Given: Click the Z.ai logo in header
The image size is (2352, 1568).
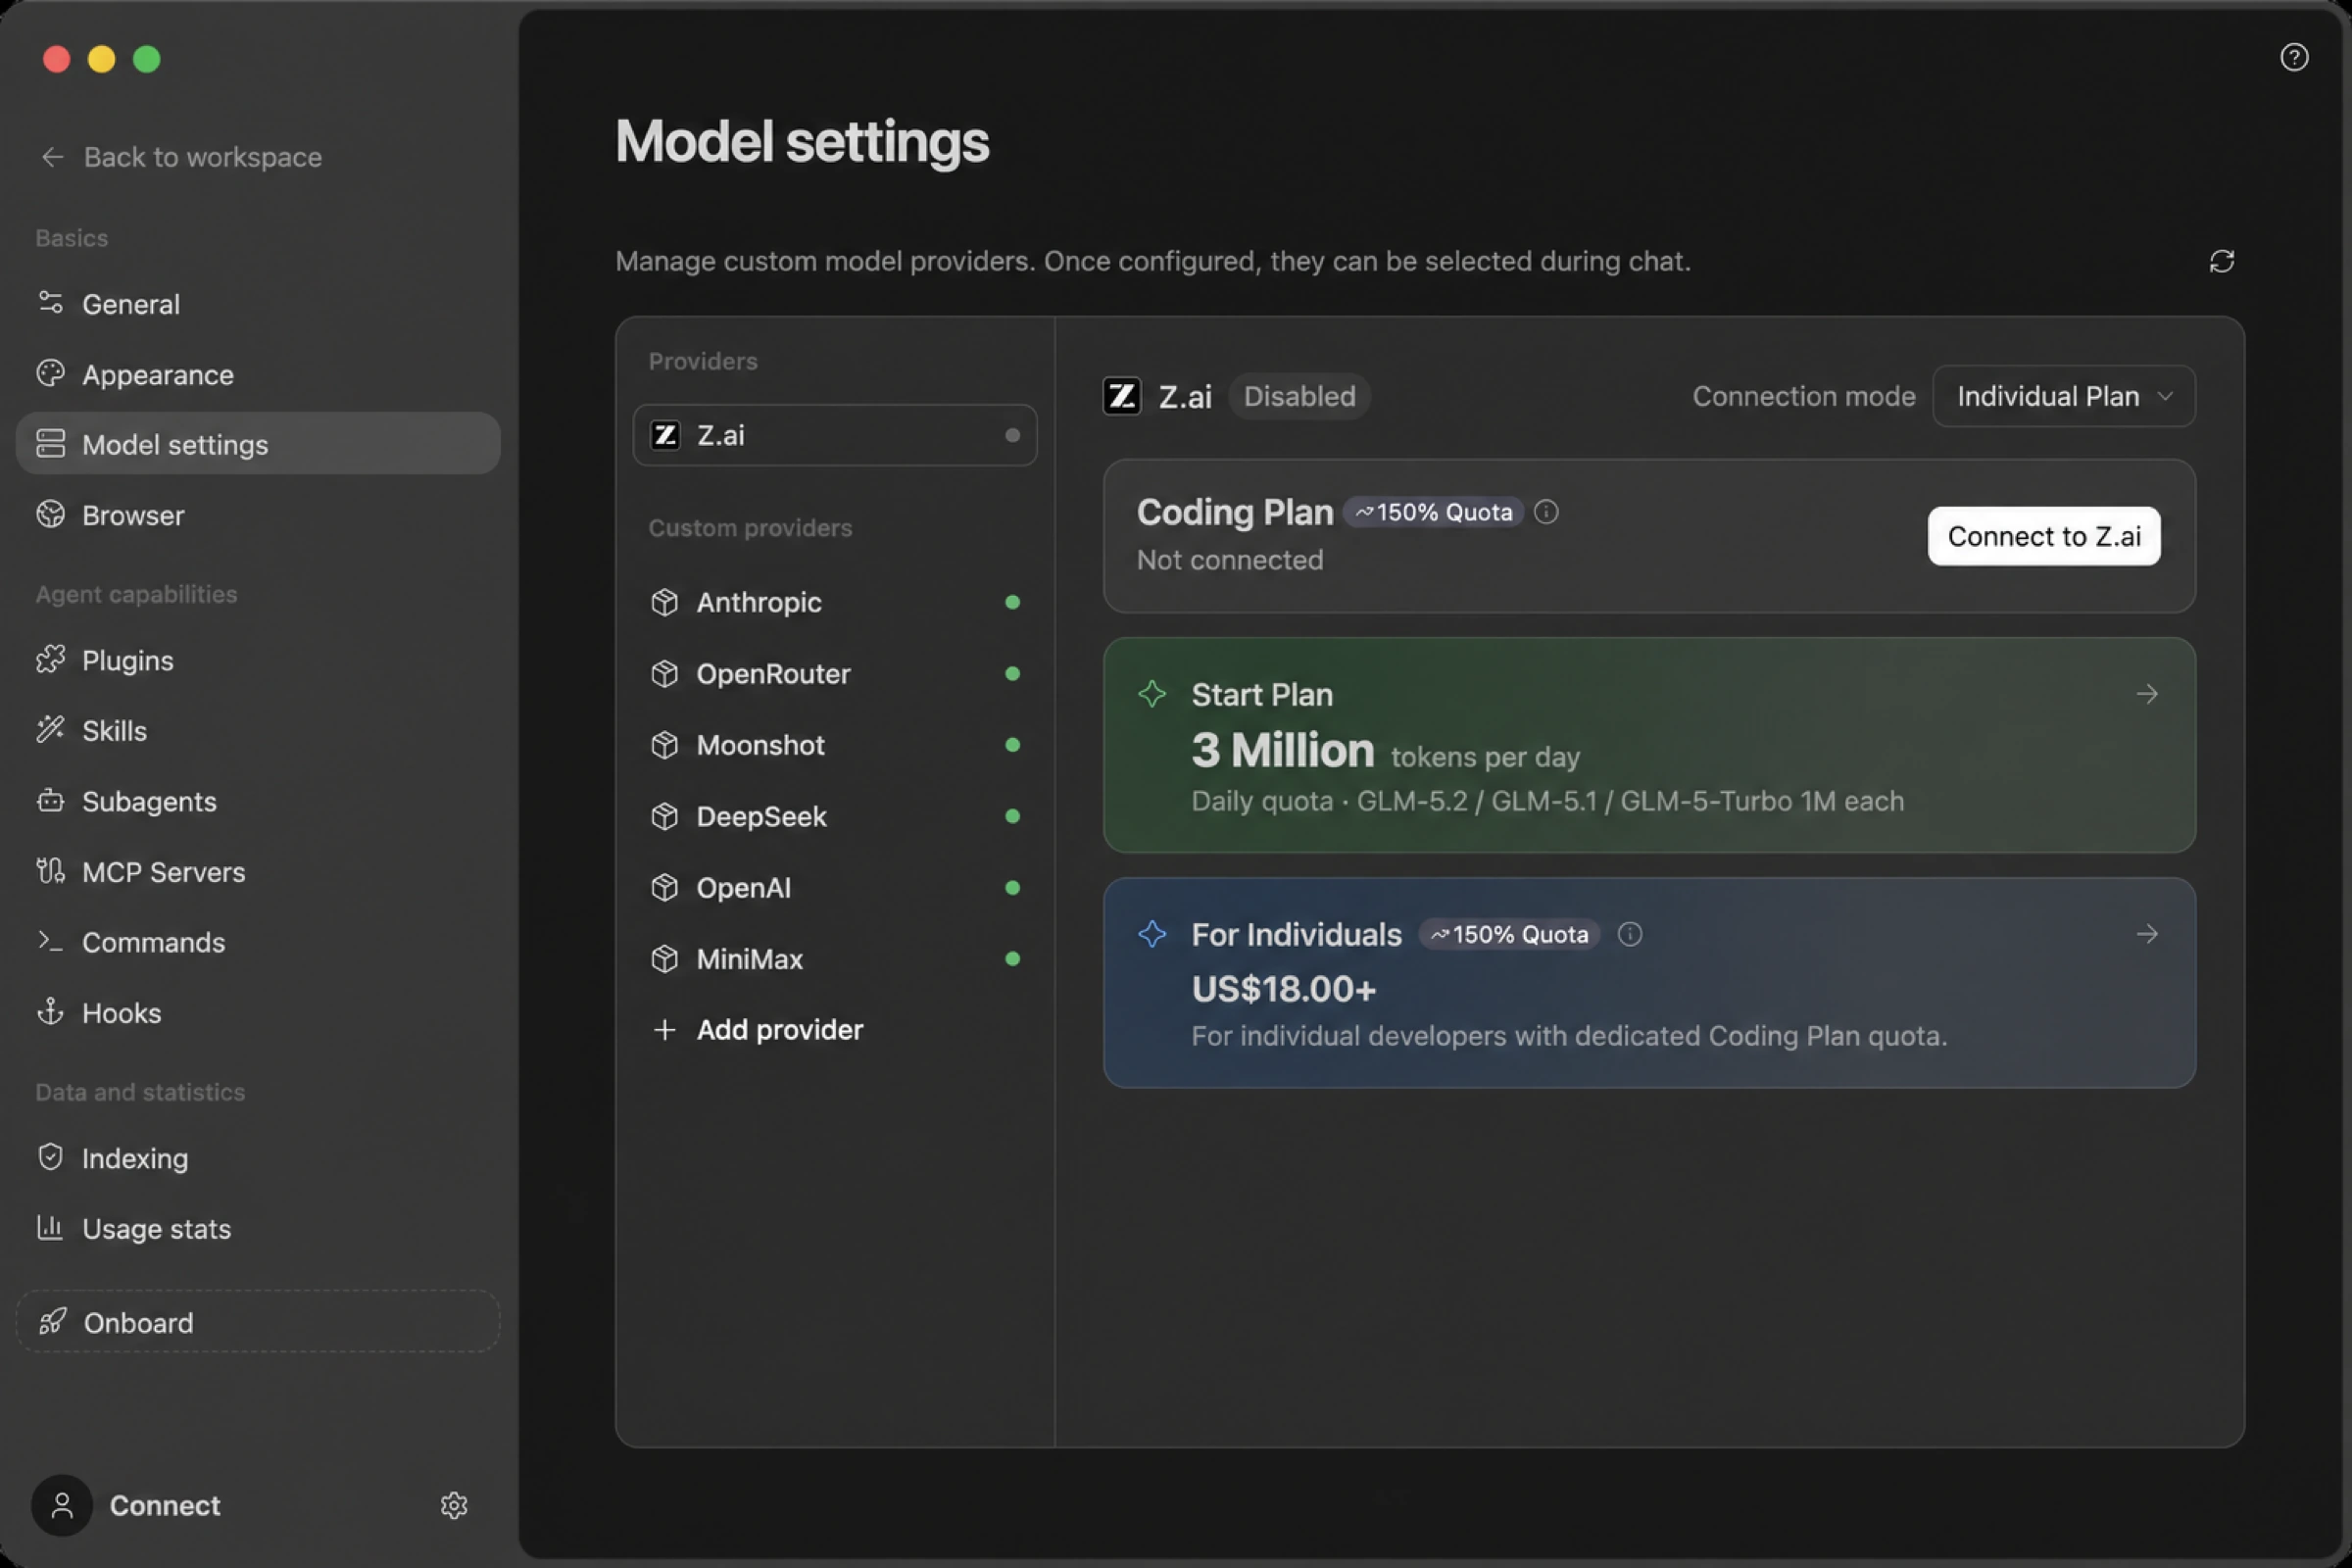Looking at the screenshot, I should 1122,396.
